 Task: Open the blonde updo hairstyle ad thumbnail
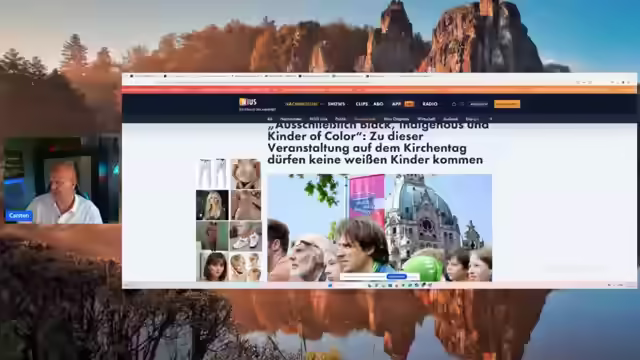(x=246, y=267)
